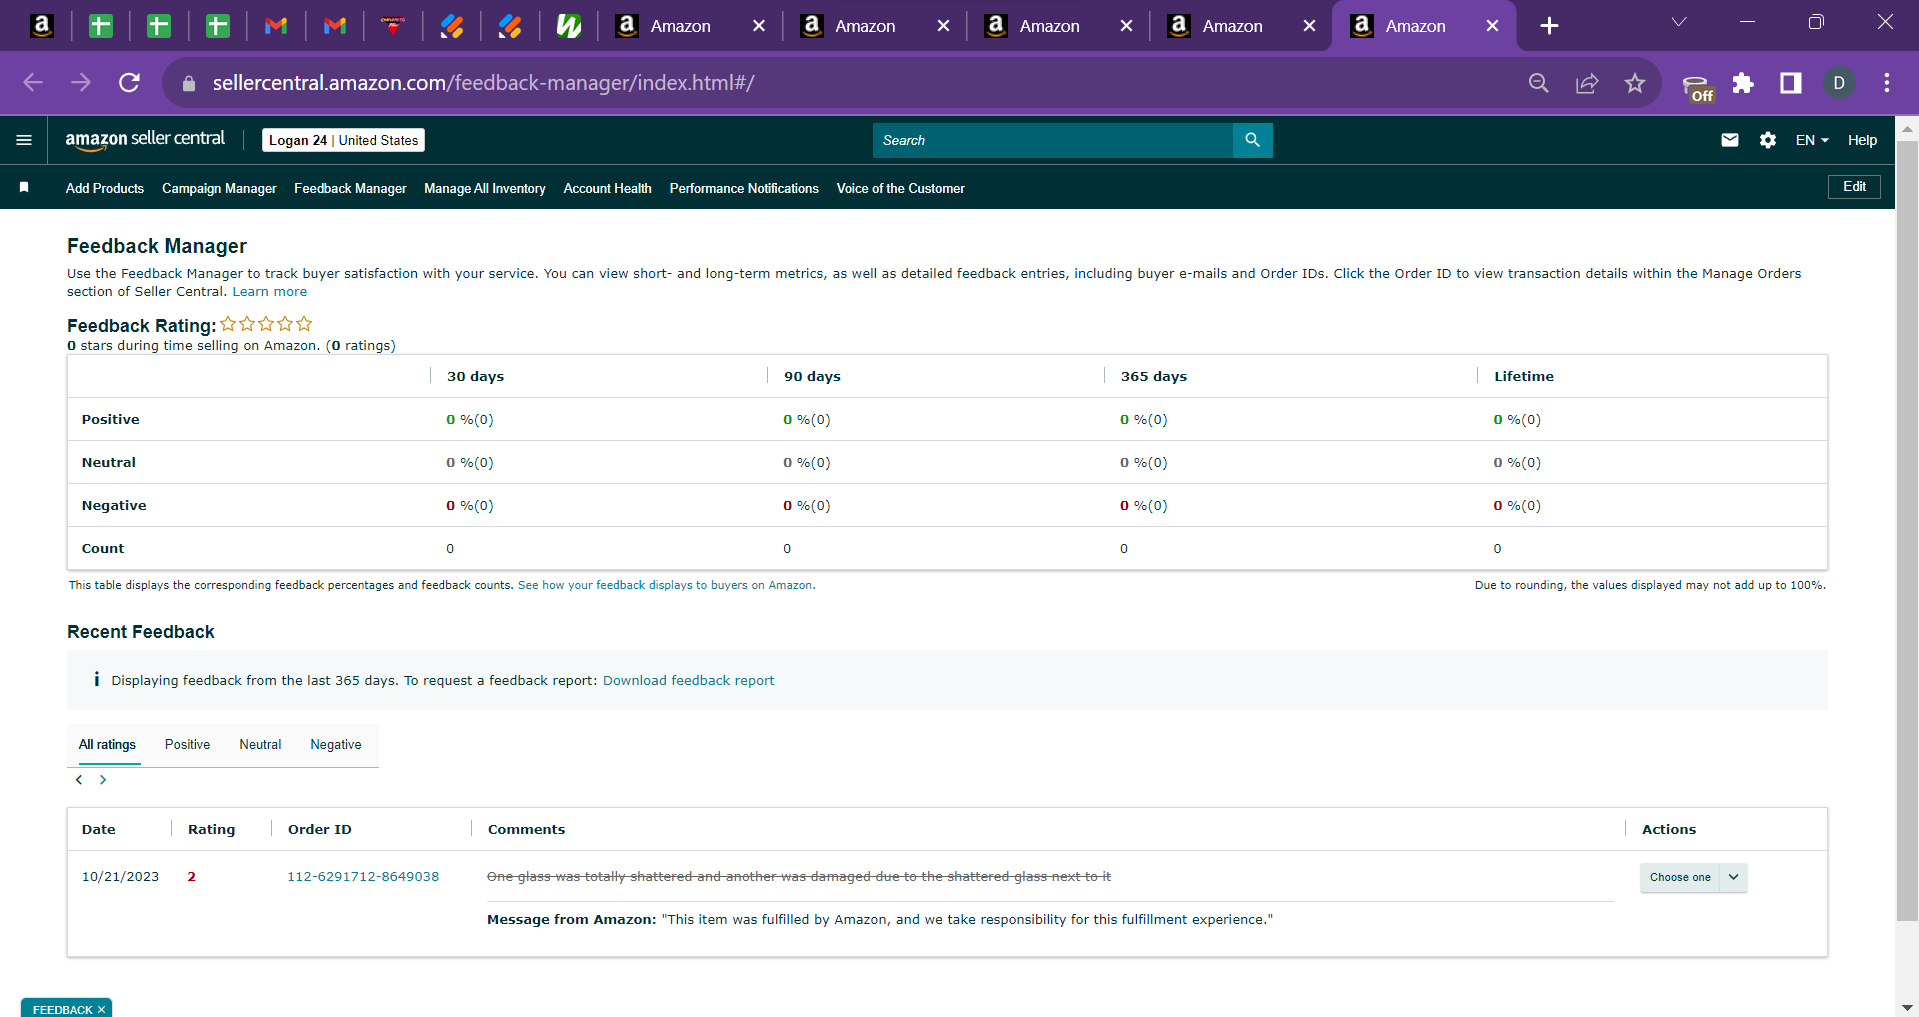
Task: Click the struck-through shattered glass comment
Action: click(799, 877)
